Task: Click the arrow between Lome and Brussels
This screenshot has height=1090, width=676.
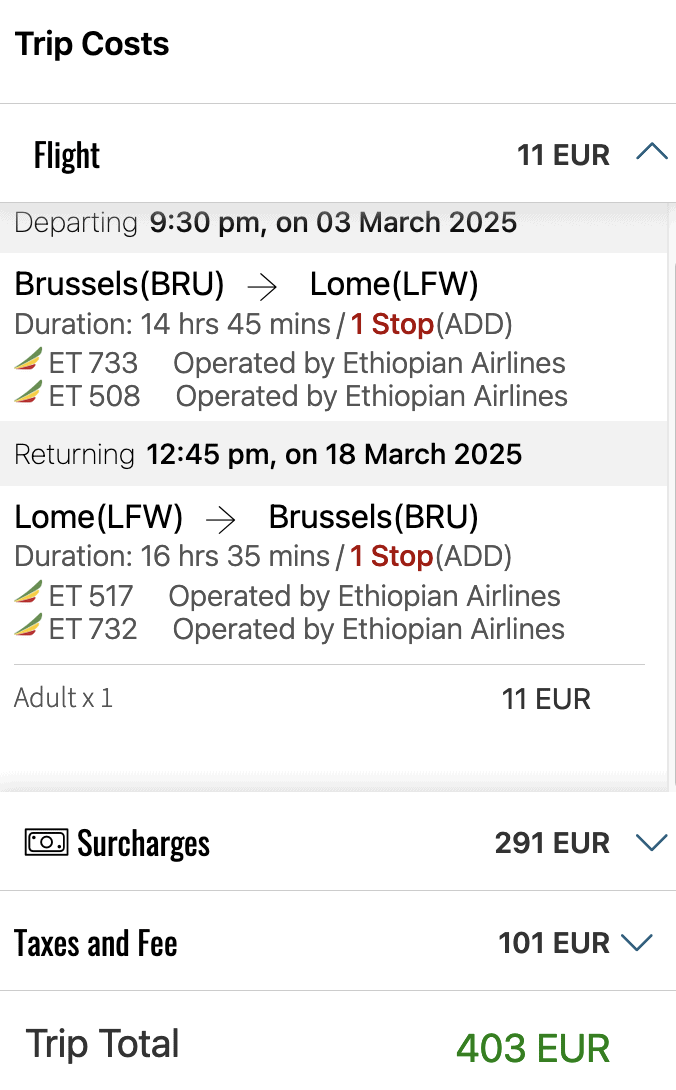Action: tap(221, 519)
